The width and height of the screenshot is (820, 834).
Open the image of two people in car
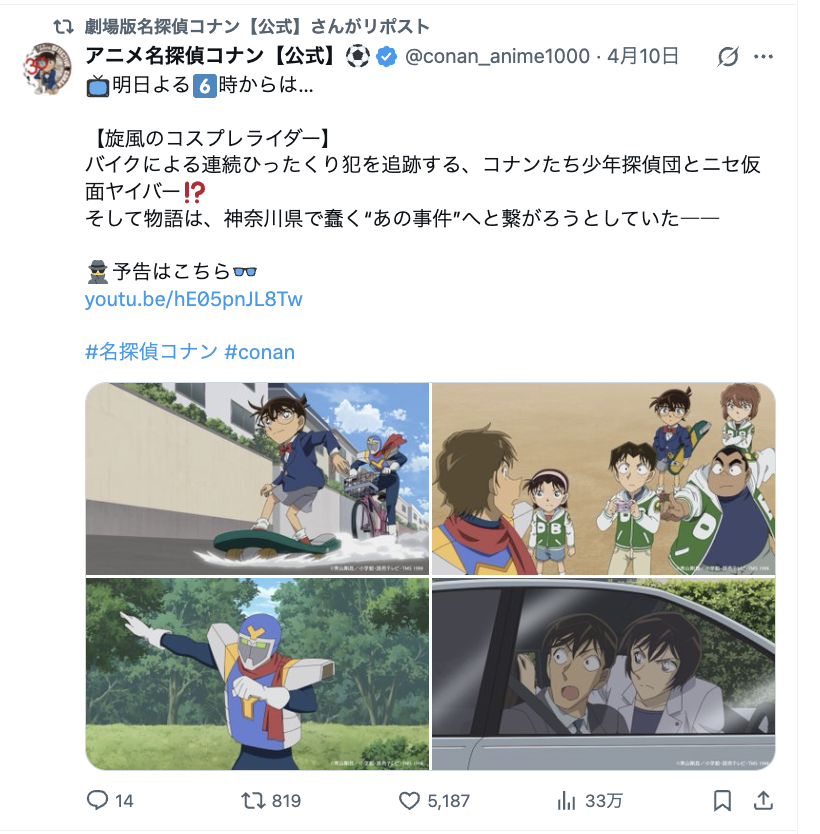pyautogui.click(x=603, y=674)
